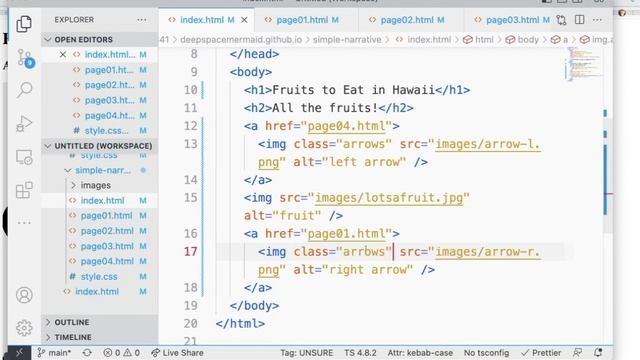This screenshot has width=640, height=360.
Task: Expand the images folder
Action: click(96, 185)
